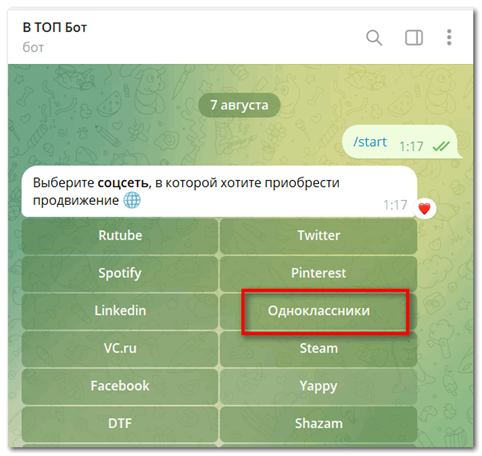Open В ТОП Бот profile from header title

click(55, 28)
